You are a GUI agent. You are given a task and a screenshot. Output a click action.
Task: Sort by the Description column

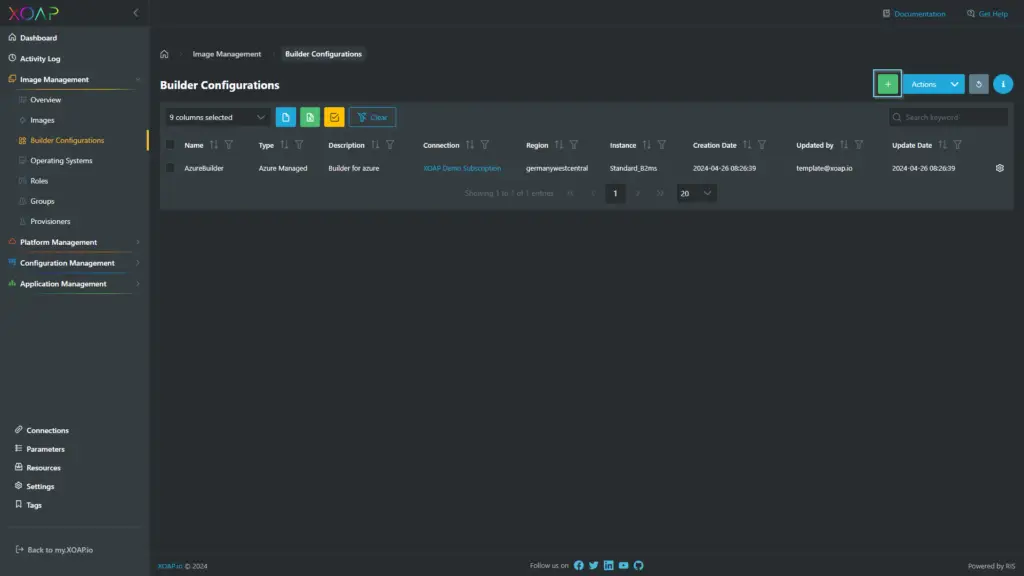[x=375, y=145]
